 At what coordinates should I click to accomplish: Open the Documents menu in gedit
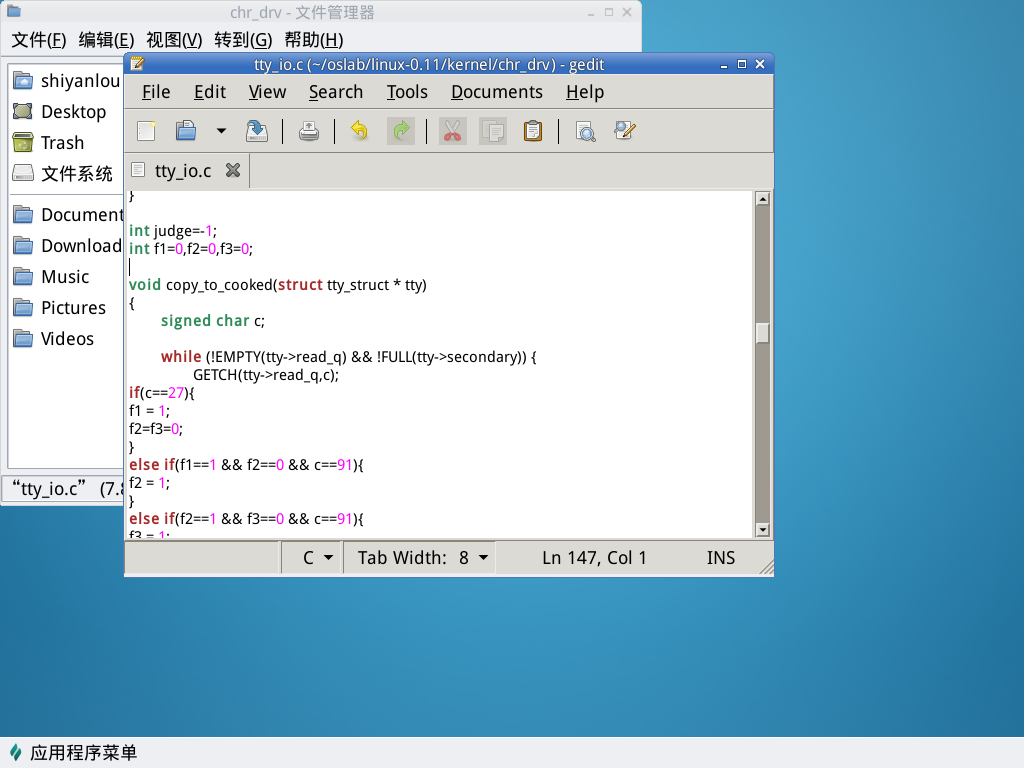click(x=496, y=92)
